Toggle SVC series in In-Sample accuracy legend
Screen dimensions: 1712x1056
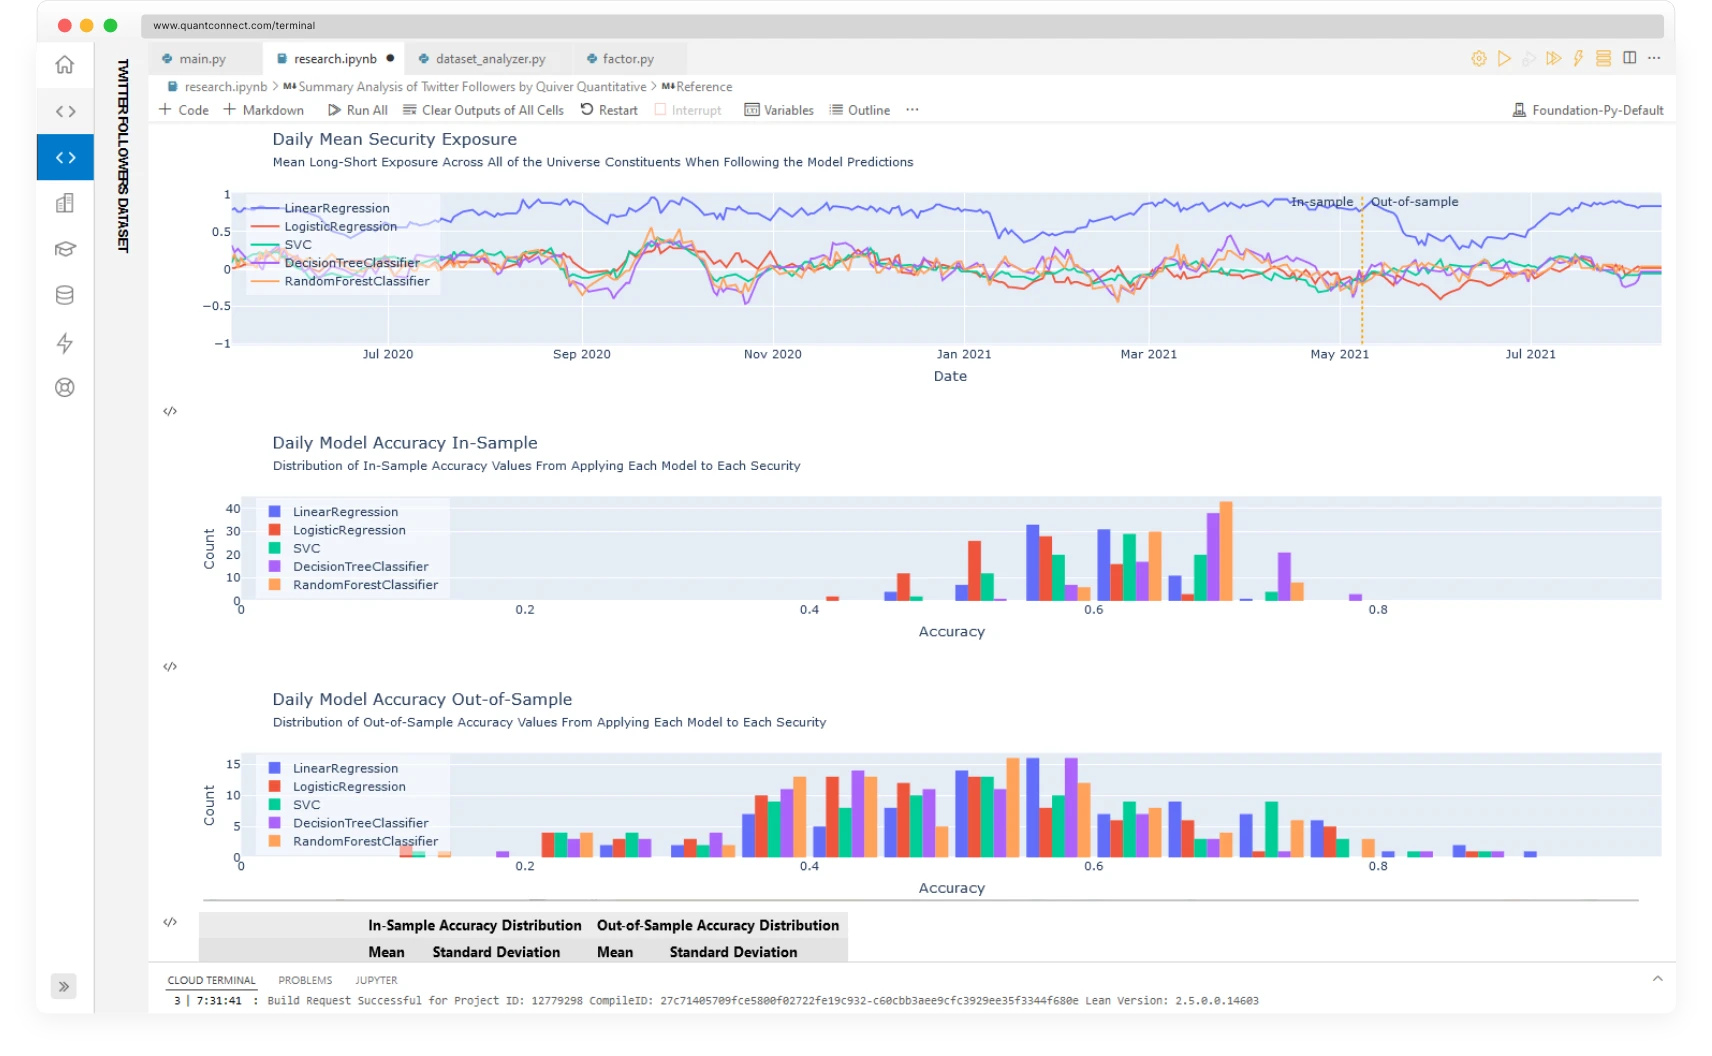point(306,548)
